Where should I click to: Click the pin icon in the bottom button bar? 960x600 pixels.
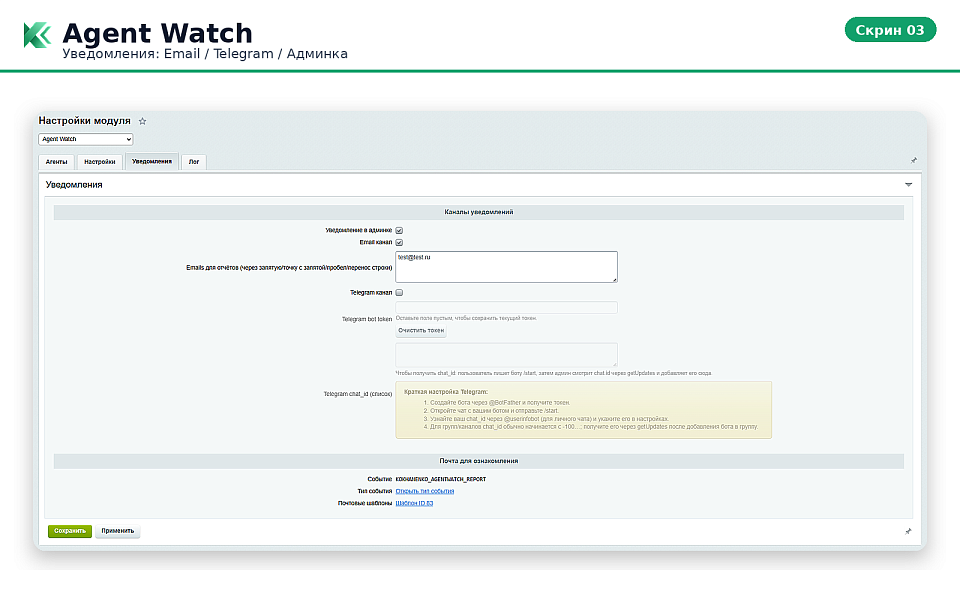(908, 532)
